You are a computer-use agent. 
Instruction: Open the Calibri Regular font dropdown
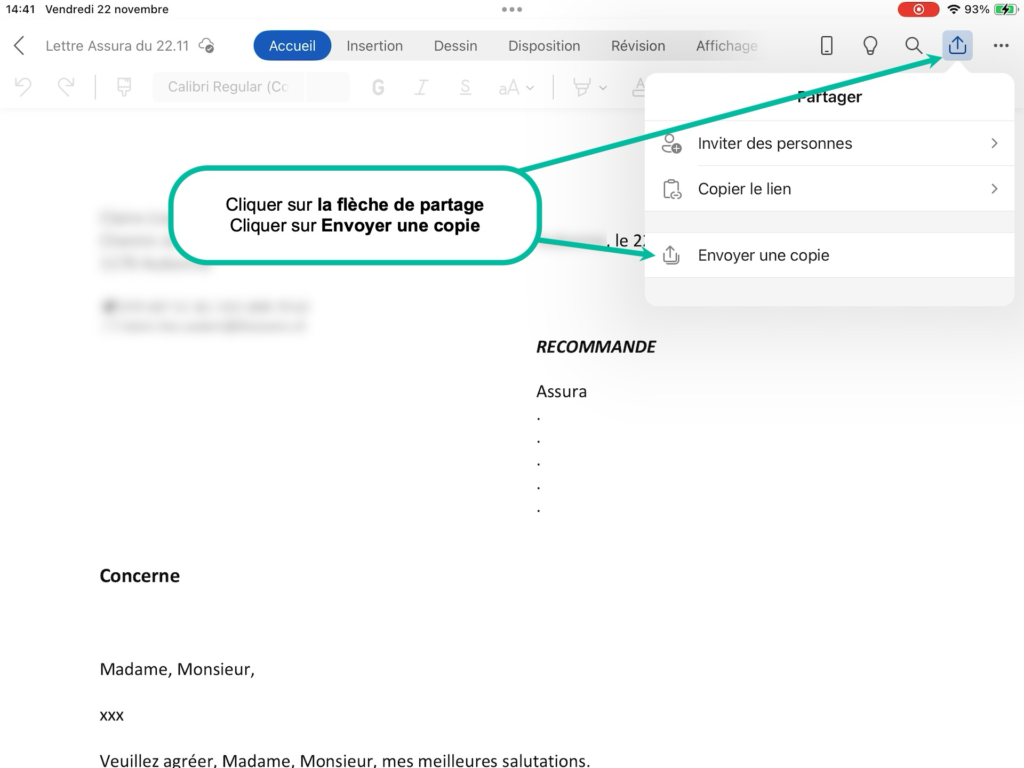[228, 87]
